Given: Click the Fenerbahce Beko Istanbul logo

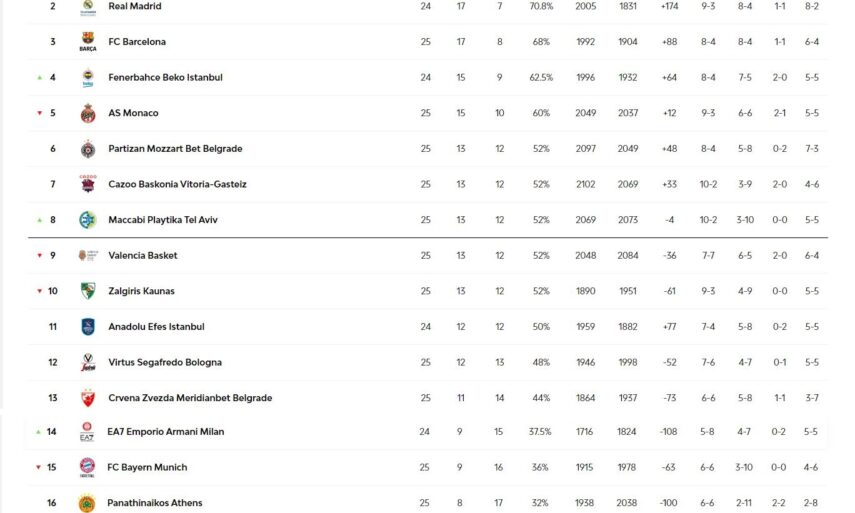Looking at the screenshot, I should (x=87, y=78).
